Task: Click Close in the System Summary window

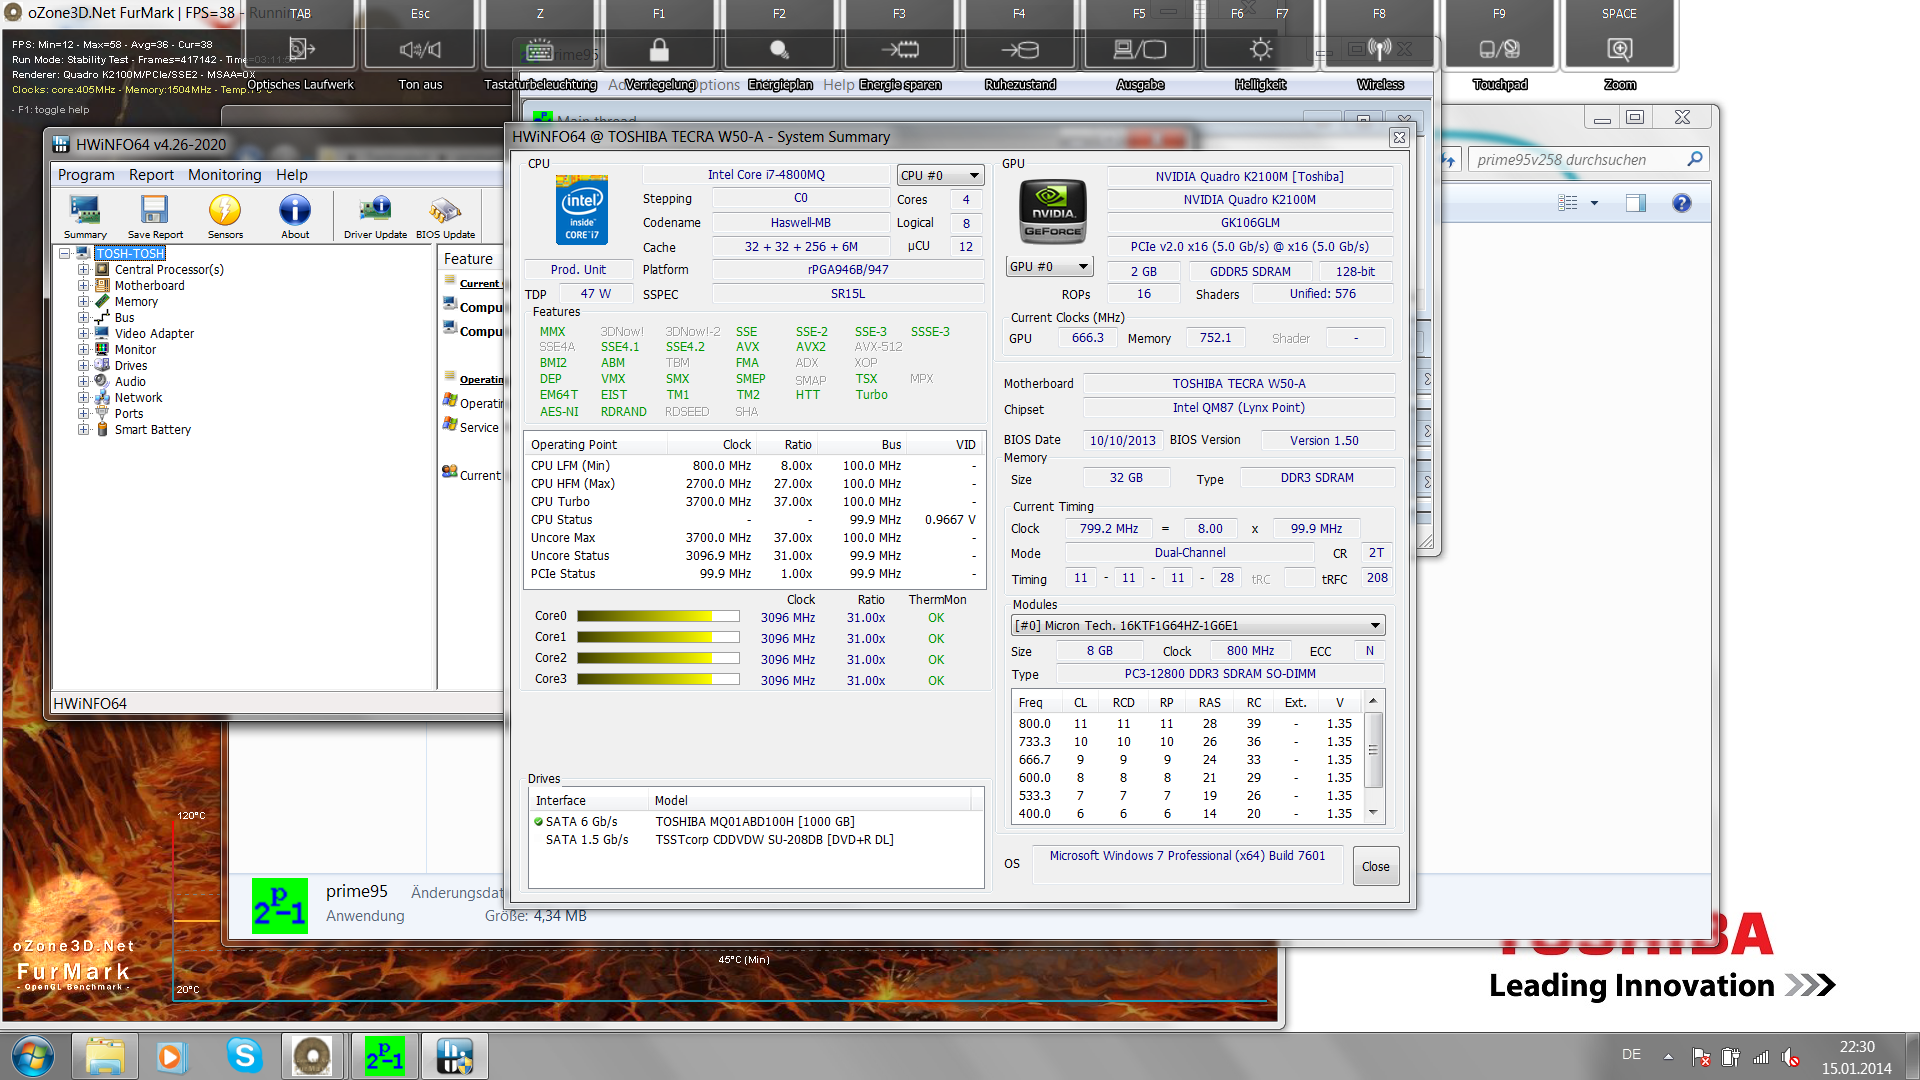Action: pos(1375,866)
